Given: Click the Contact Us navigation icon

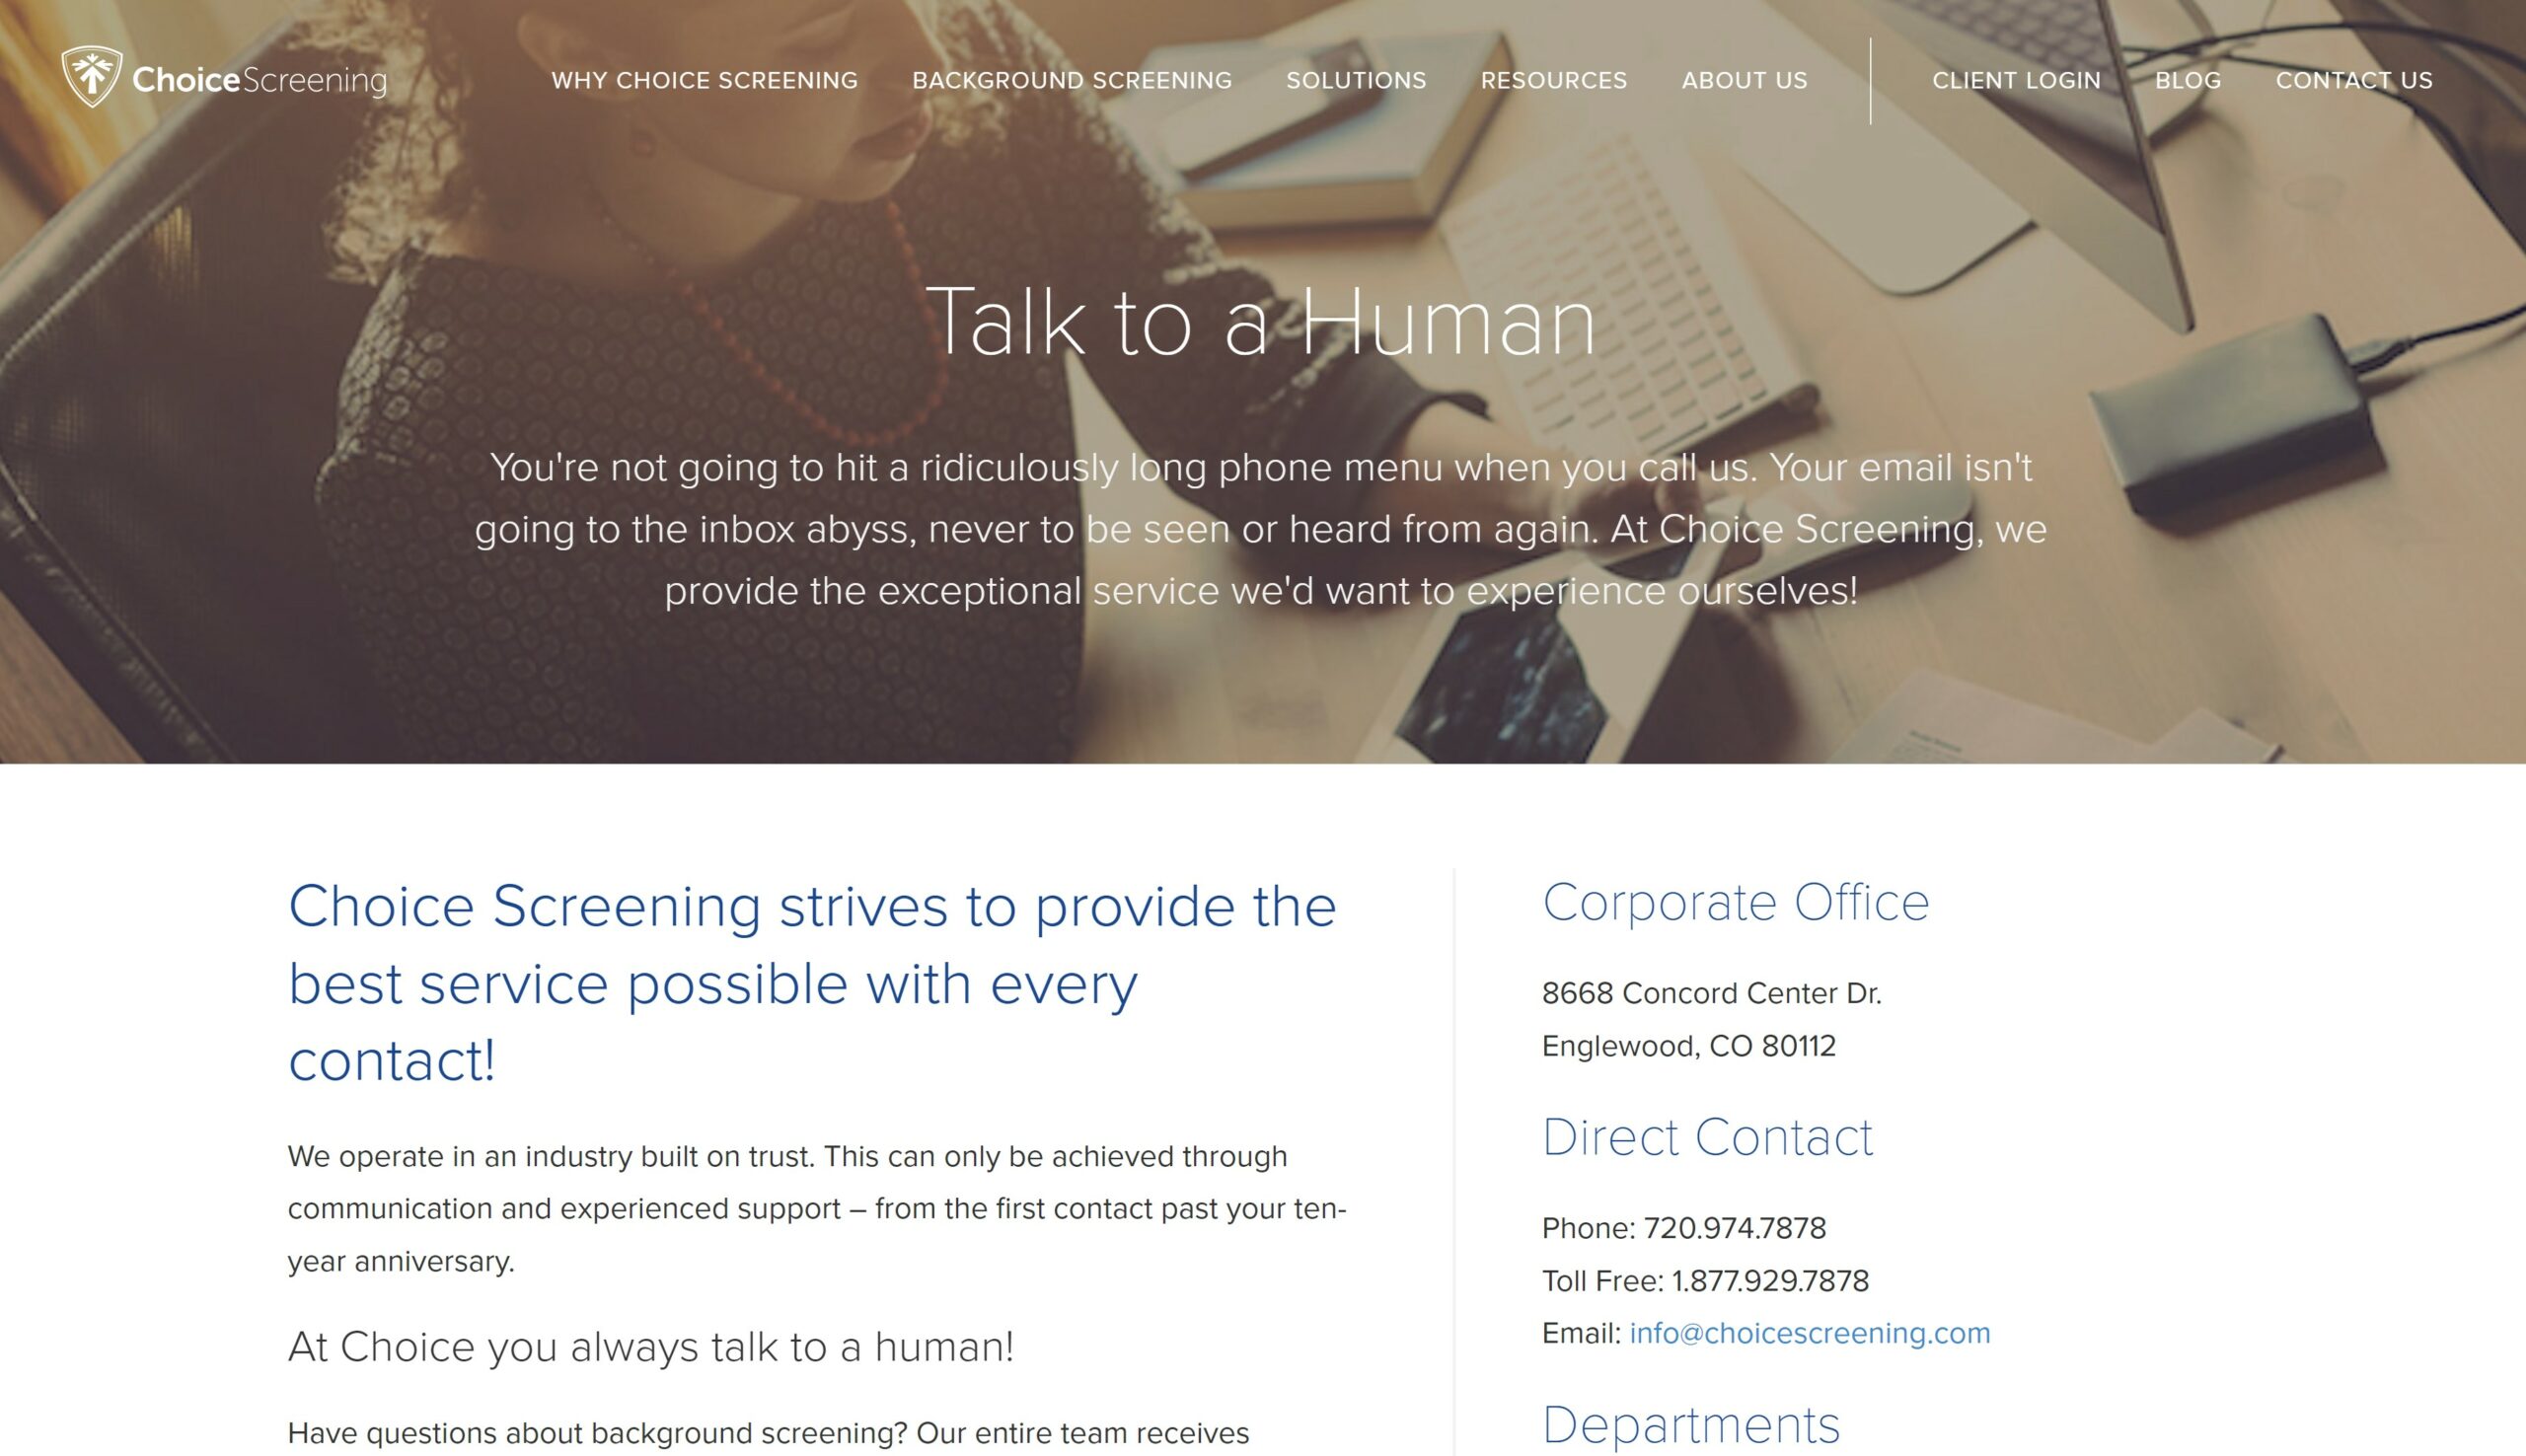Looking at the screenshot, I should click(2354, 80).
